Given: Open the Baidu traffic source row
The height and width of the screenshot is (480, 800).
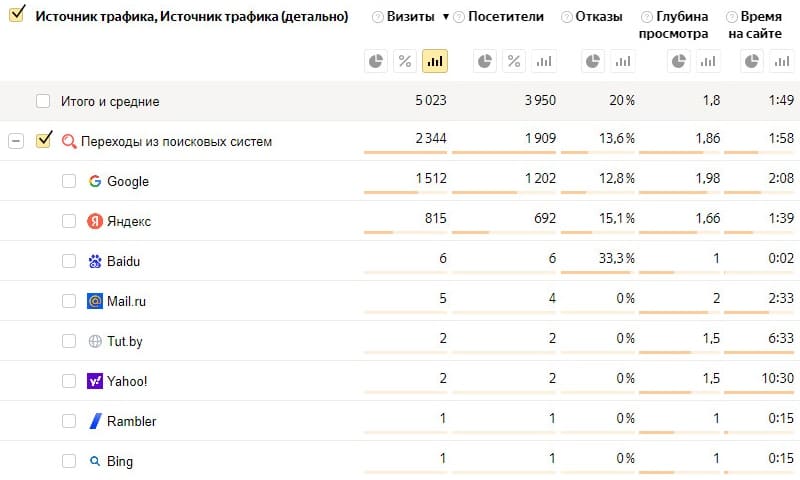Looking at the screenshot, I should tap(123, 261).
